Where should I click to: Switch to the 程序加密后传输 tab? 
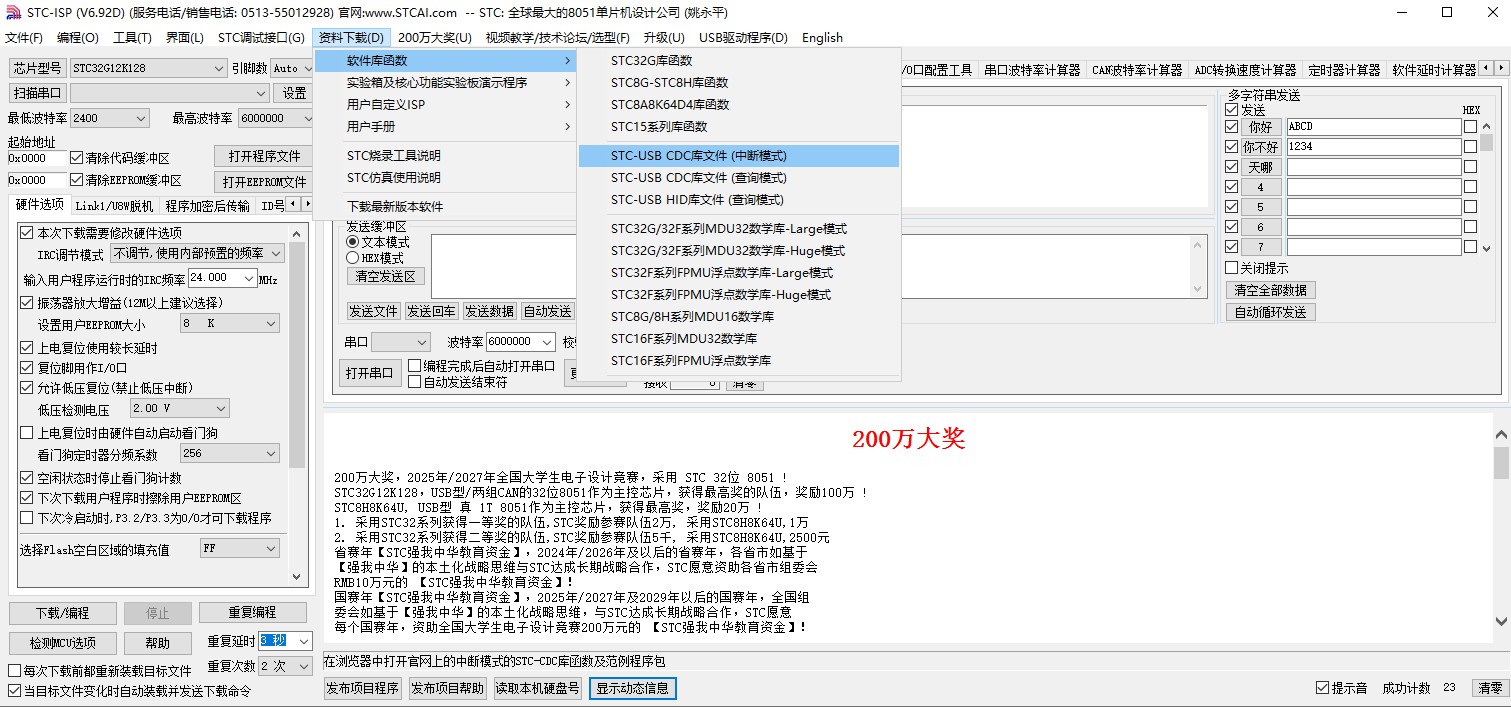207,206
